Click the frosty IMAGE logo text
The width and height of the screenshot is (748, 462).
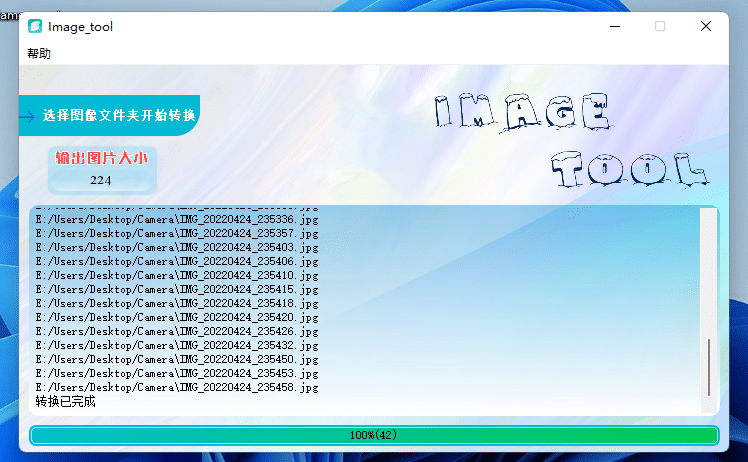tap(522, 113)
